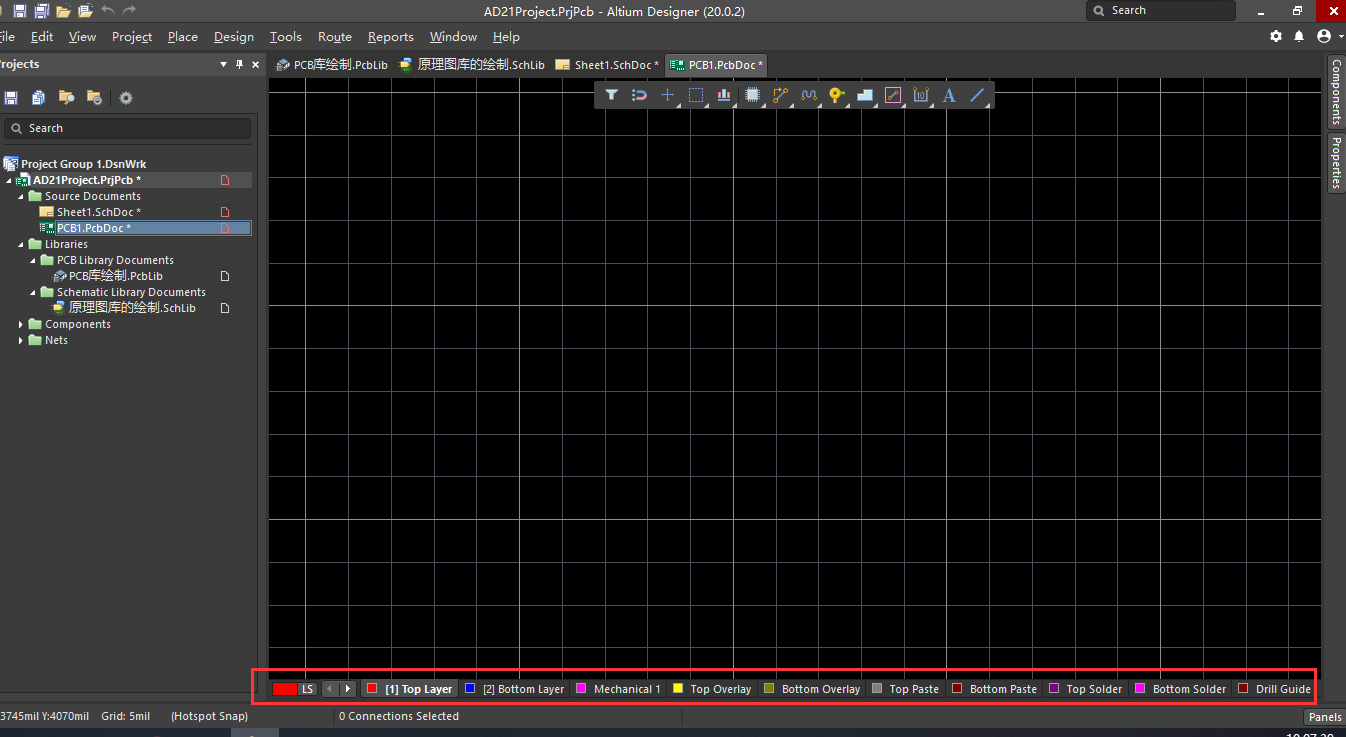Start interactive routing tool
Image resolution: width=1346 pixels, height=737 pixels.
[781, 96]
